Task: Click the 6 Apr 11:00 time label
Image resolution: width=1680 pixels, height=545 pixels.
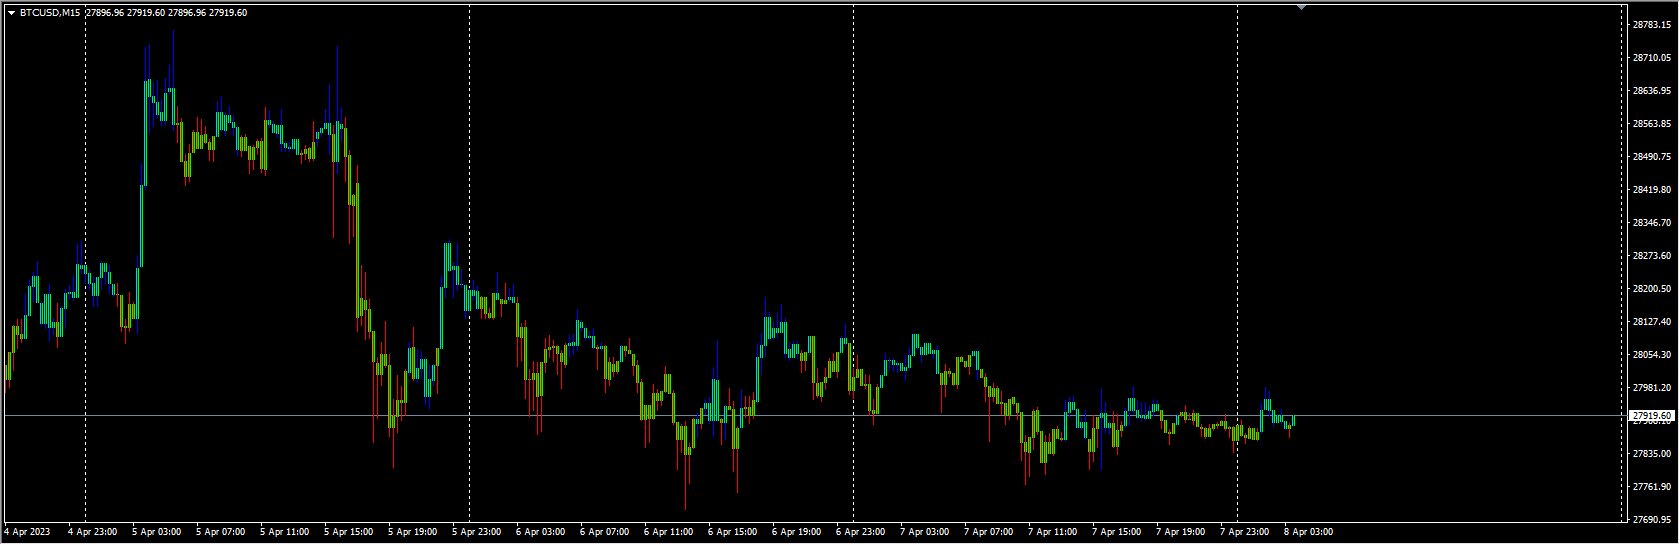Action: click(x=668, y=532)
